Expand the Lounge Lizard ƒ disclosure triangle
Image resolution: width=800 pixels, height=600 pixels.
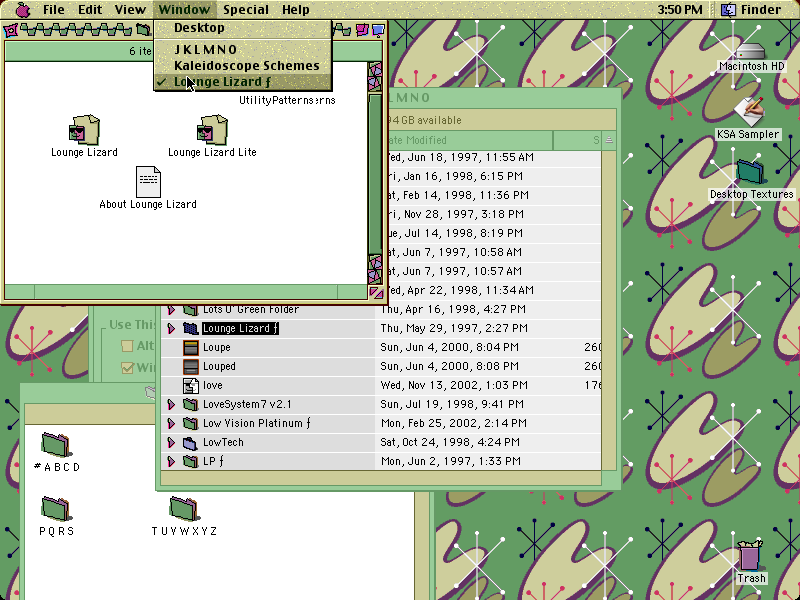pyautogui.click(x=171, y=329)
